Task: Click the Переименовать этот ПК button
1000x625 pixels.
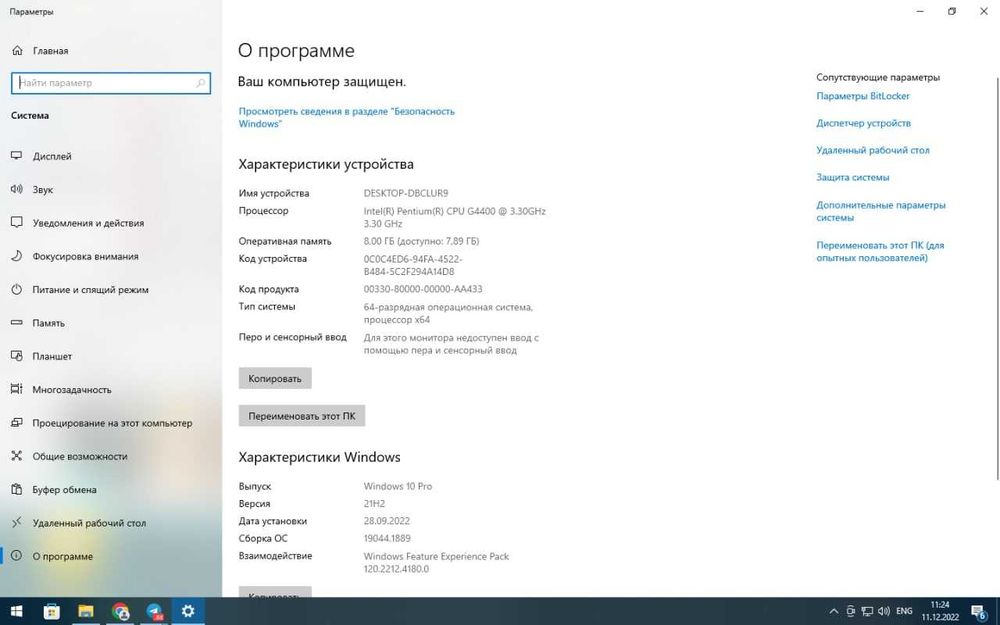Action: pos(302,416)
